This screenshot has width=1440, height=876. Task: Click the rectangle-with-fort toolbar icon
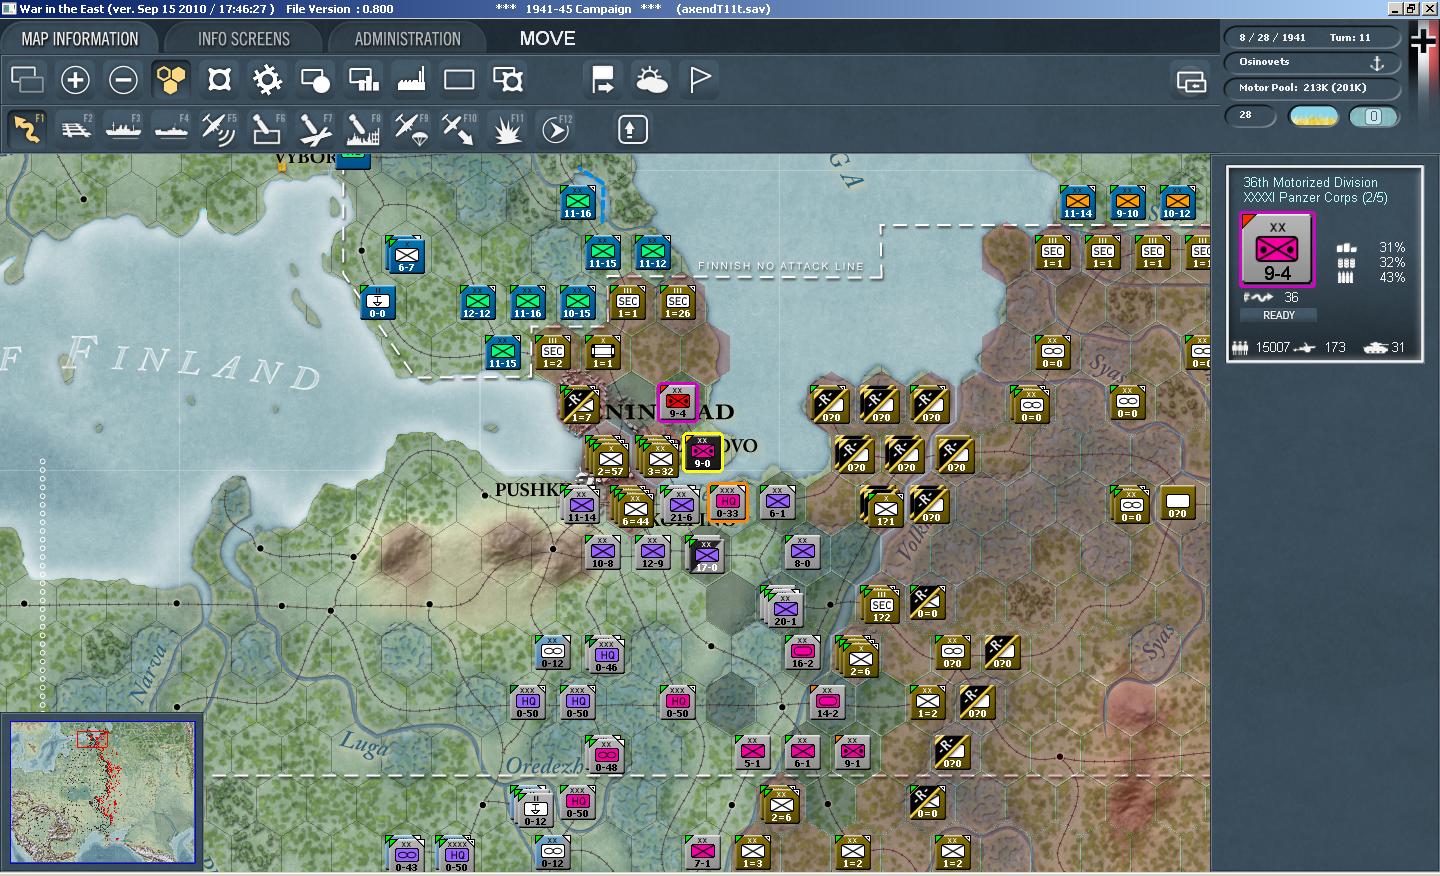pos(507,79)
